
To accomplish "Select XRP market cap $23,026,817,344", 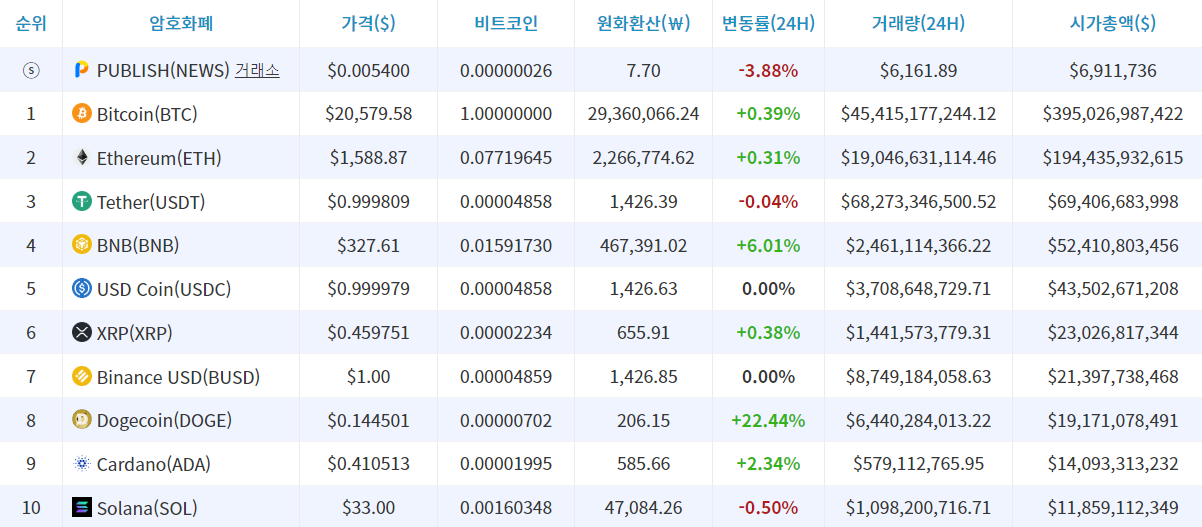I will coord(1112,333).
